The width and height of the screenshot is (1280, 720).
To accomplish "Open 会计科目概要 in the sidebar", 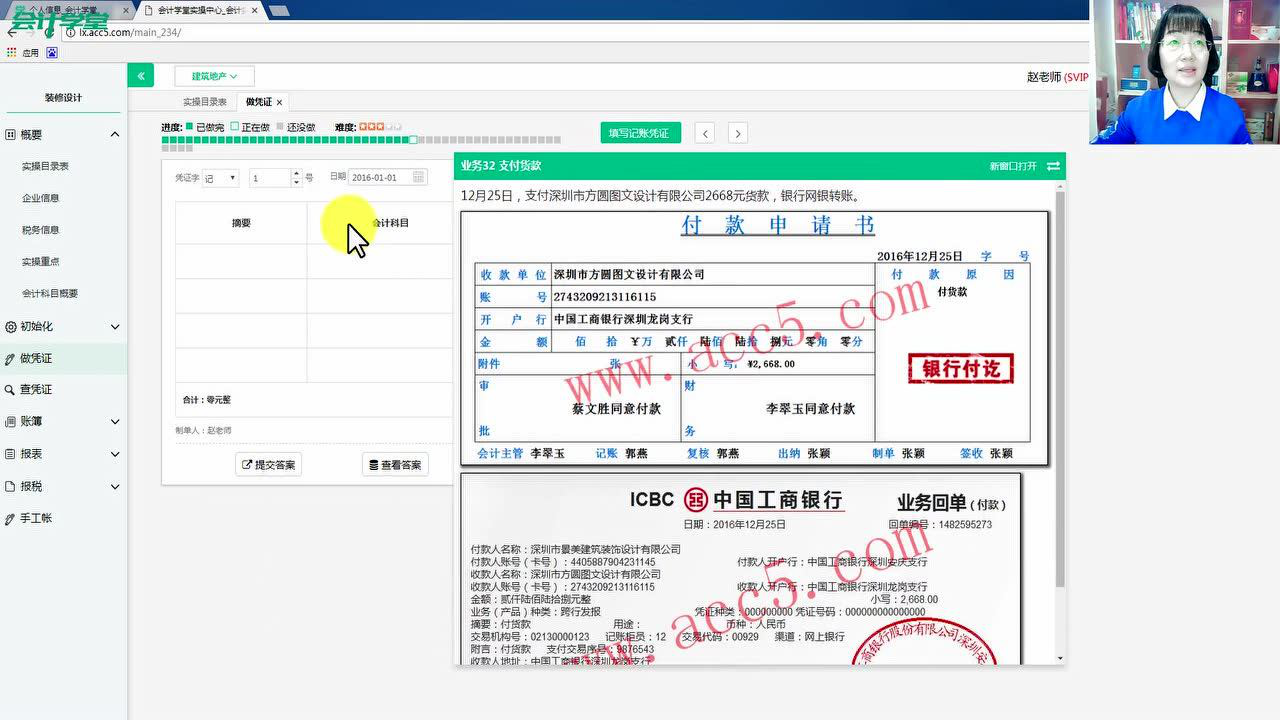I will tap(50, 294).
